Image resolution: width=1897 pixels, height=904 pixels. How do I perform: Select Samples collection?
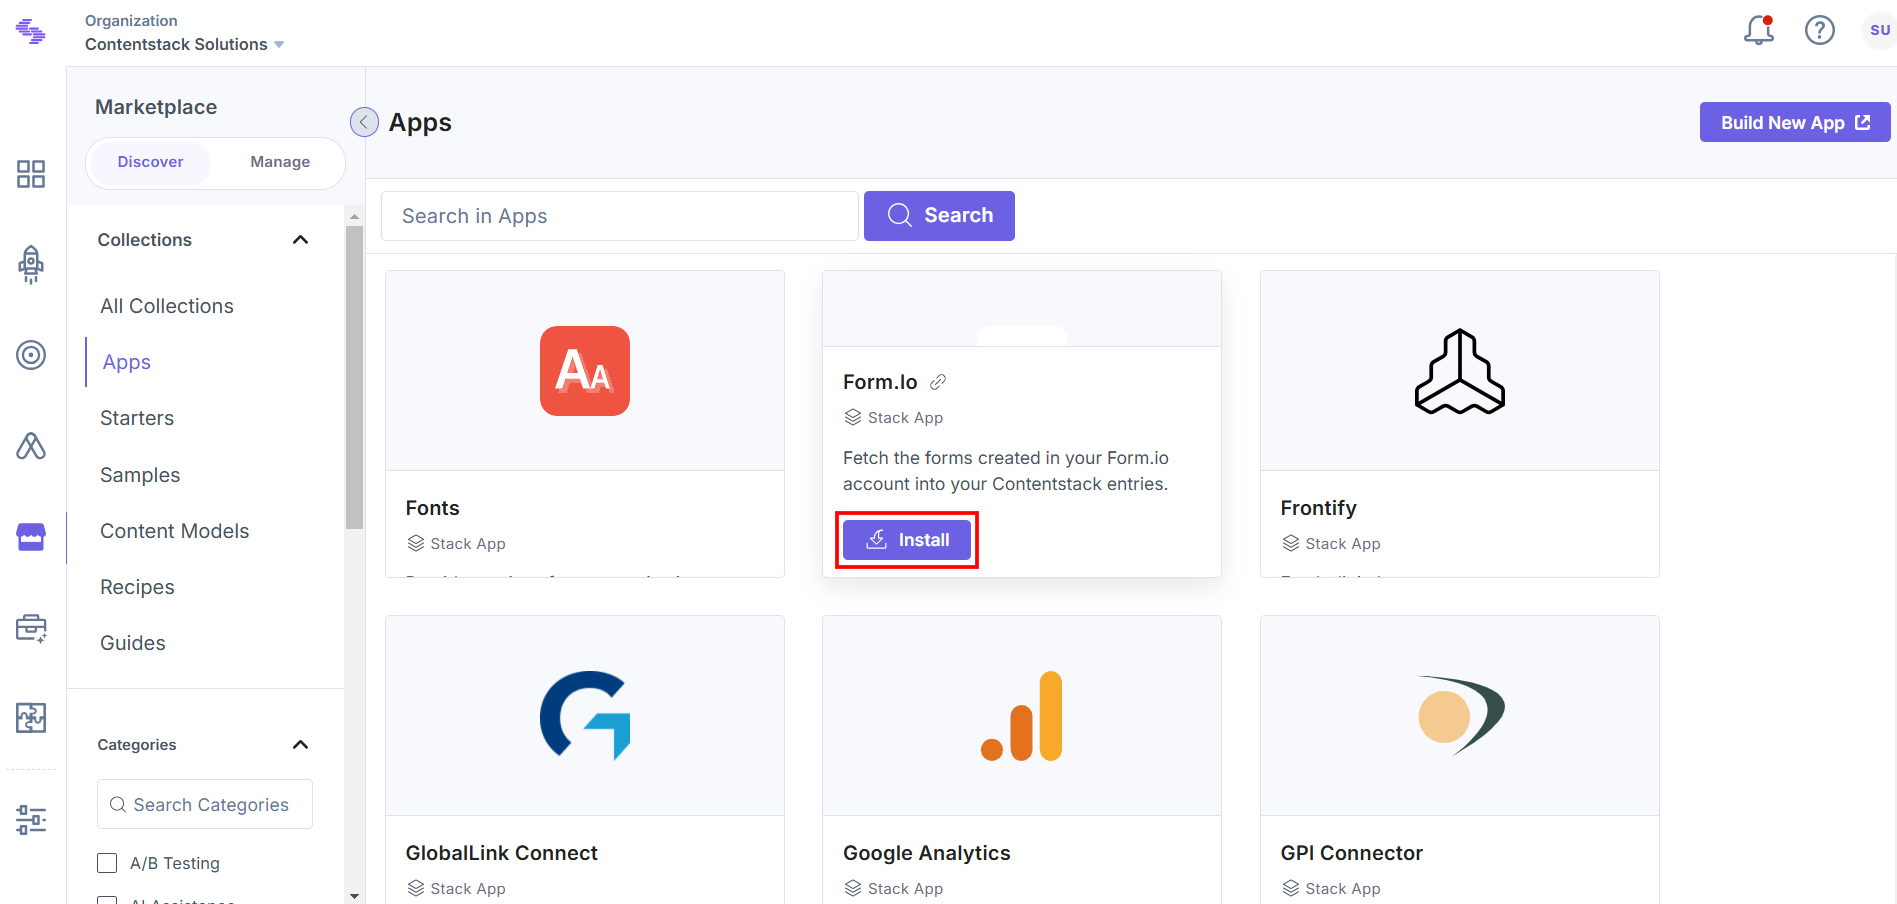pos(140,475)
